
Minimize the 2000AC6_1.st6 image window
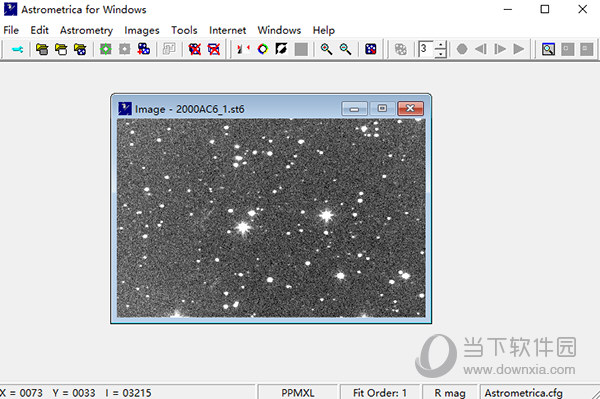[354, 109]
